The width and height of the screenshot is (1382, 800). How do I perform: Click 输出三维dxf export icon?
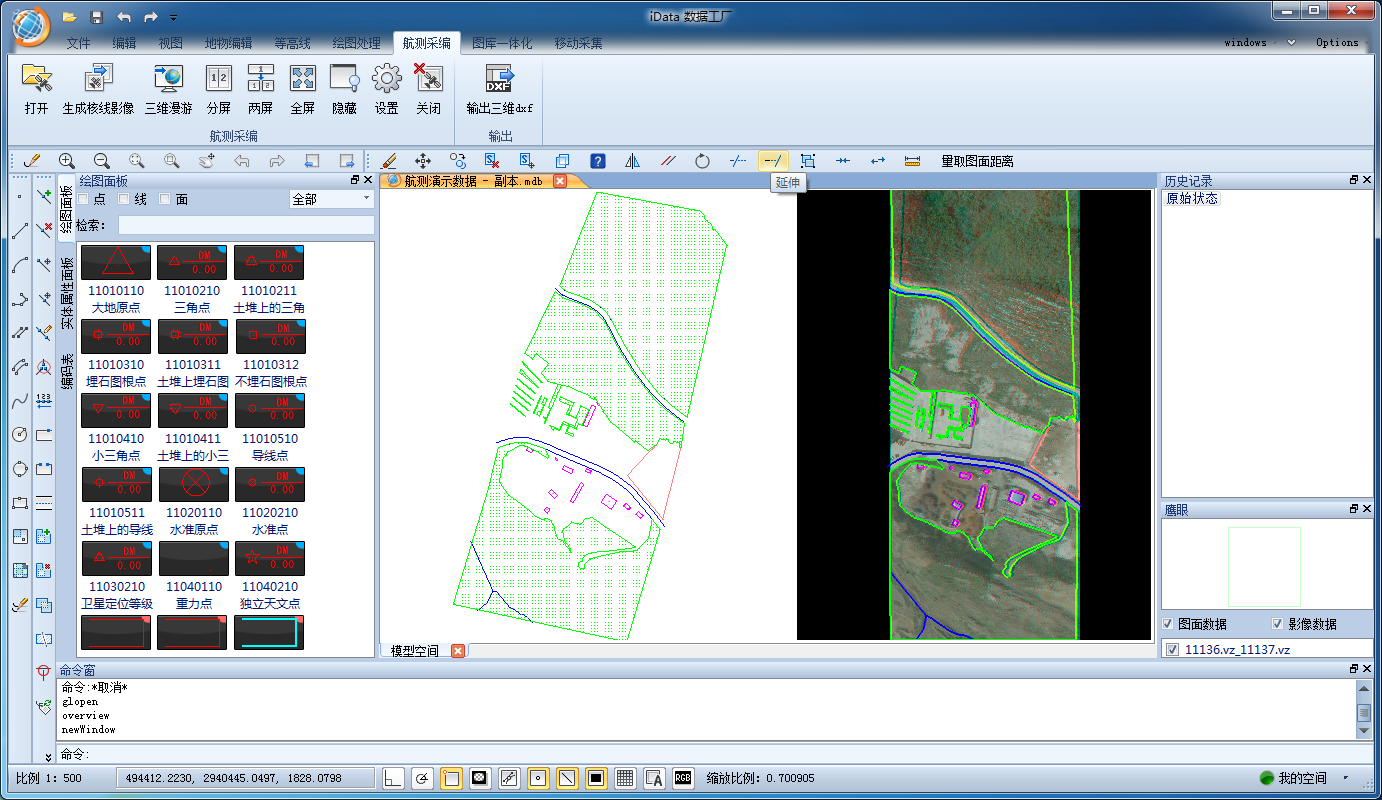(x=499, y=79)
